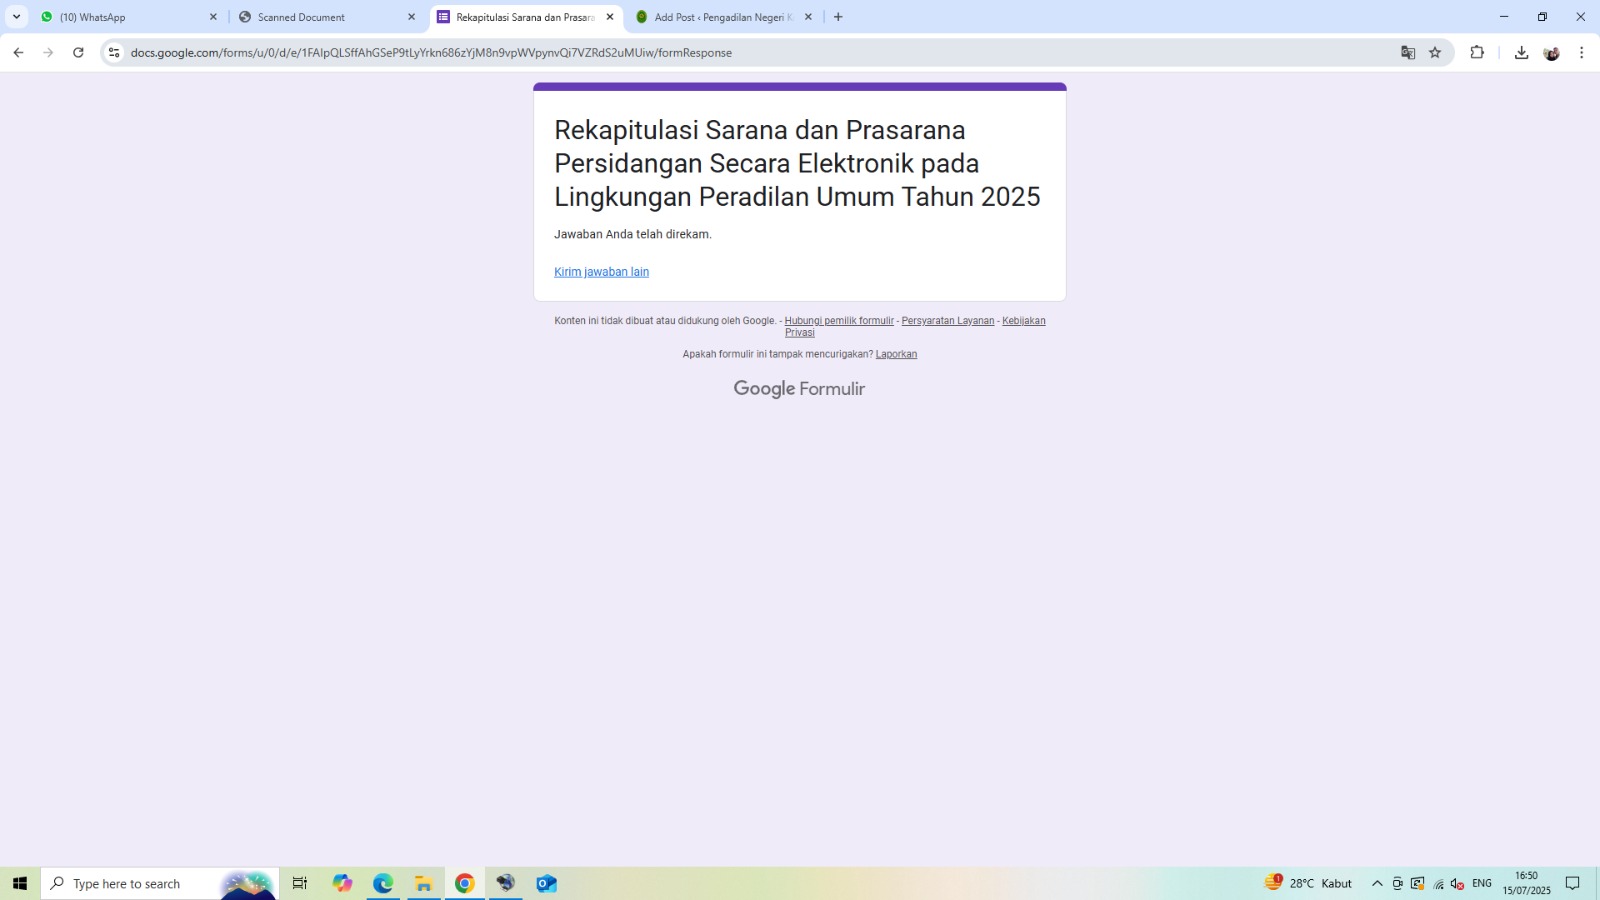
Task: Click 'Laporkan' to report the form
Action: click(x=896, y=354)
